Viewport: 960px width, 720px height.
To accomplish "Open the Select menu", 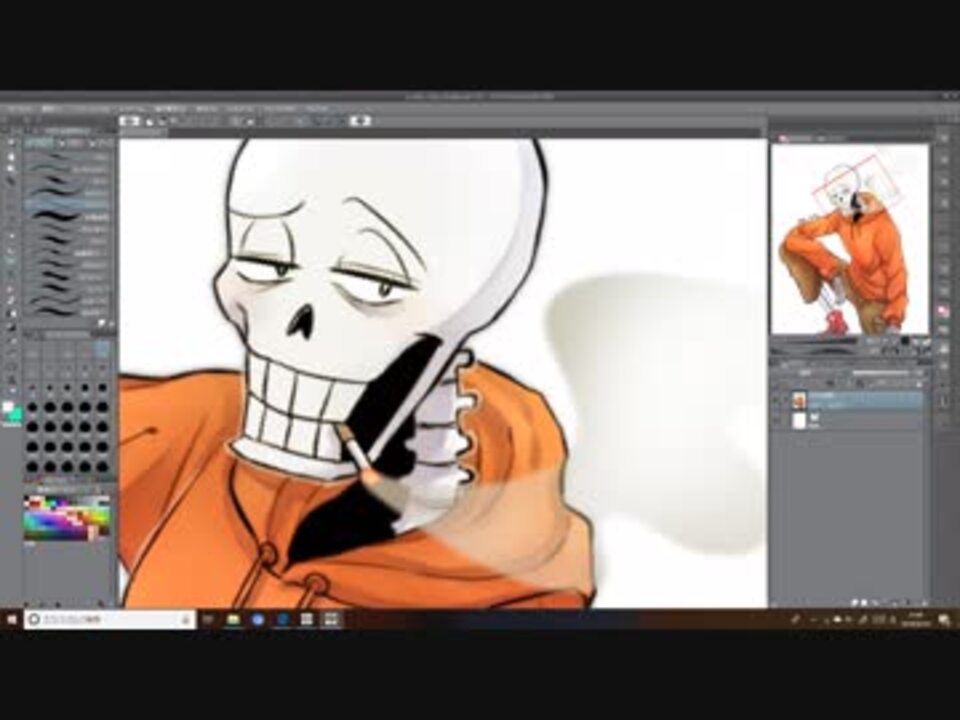I will tap(170, 108).
